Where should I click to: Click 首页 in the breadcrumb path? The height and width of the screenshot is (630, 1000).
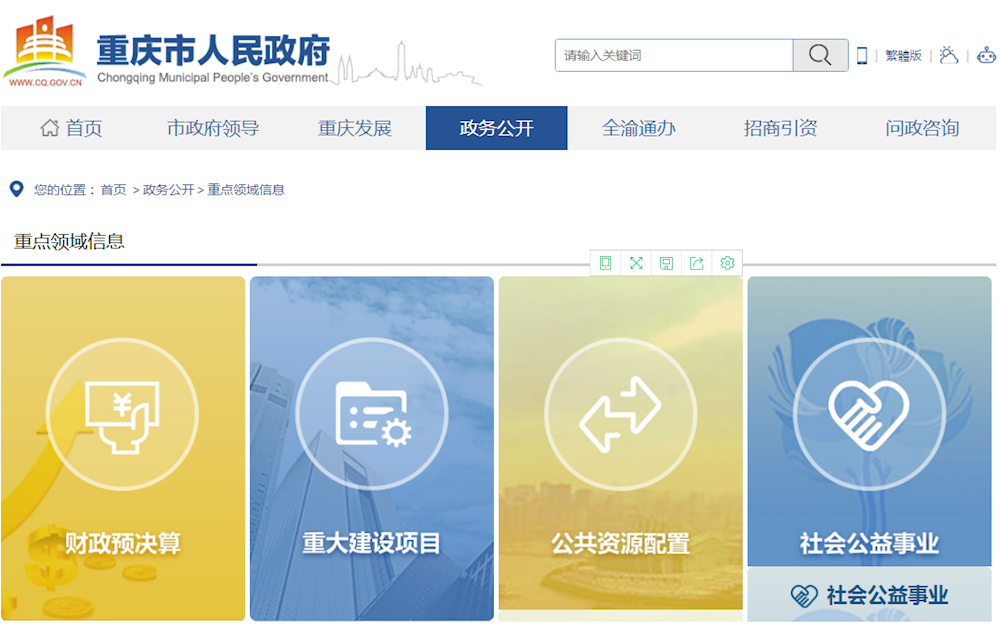pyautogui.click(x=113, y=190)
